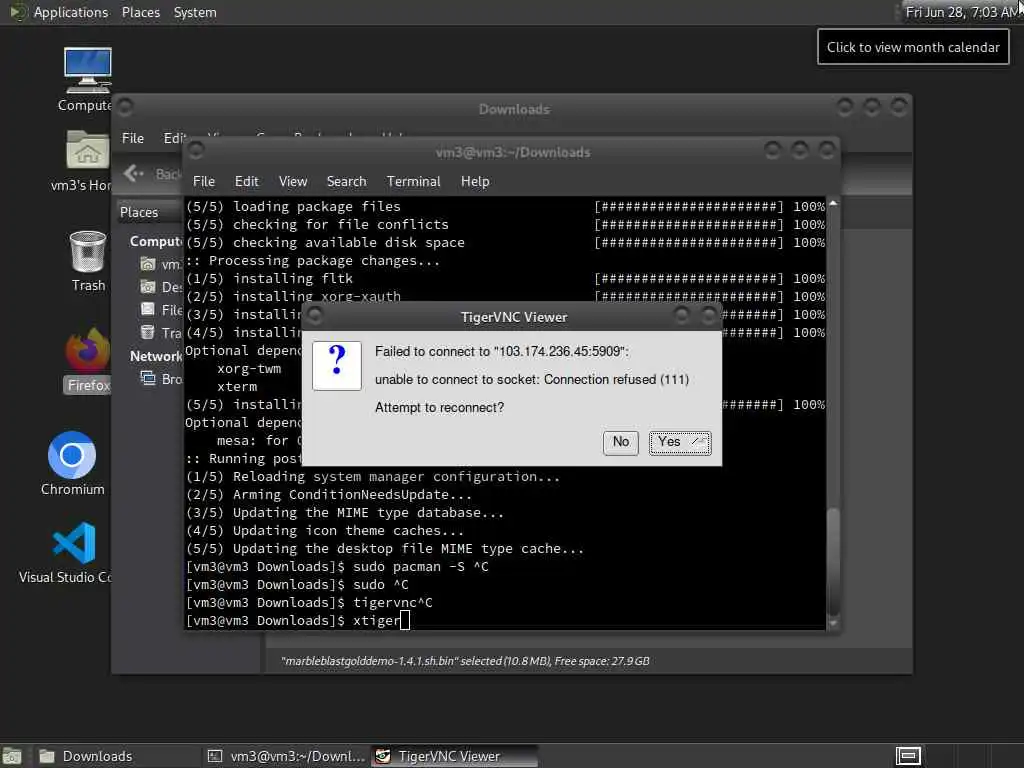Open the Computer desktop icon
1024x768 pixels.
88,79
